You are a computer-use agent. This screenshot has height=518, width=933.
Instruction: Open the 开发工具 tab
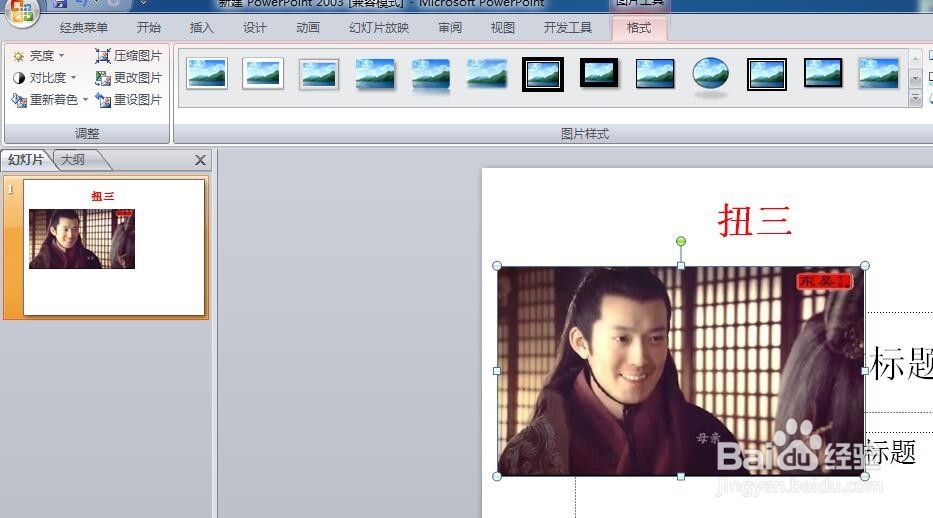[568, 27]
